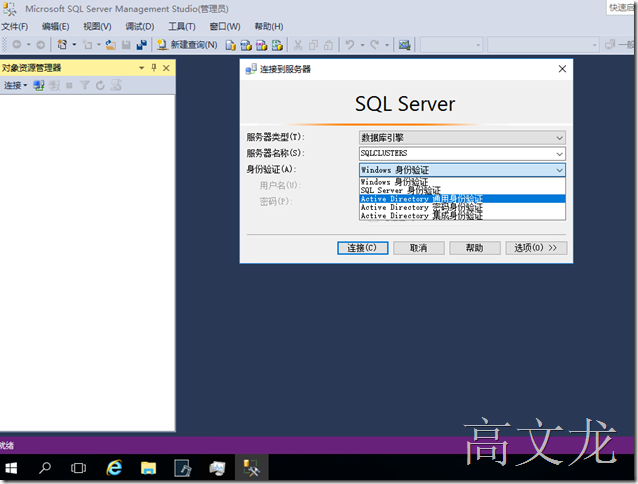Launch Internet Explorer from taskbar
The height and width of the screenshot is (484, 638).
(114, 469)
